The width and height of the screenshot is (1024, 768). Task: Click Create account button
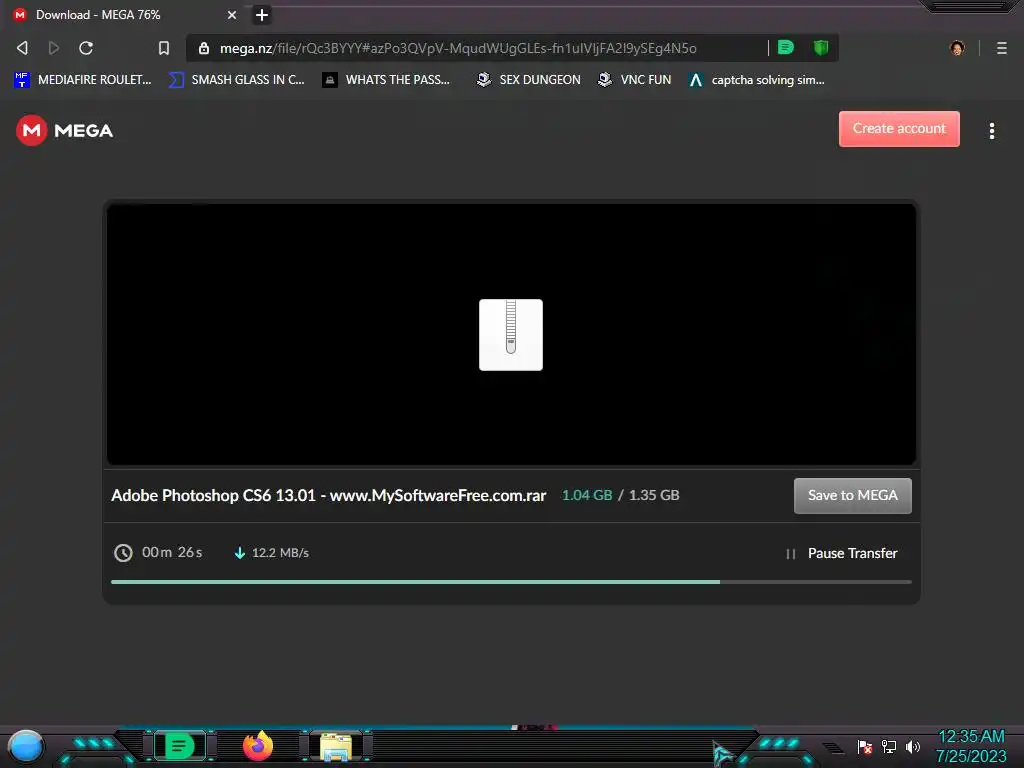[x=899, y=129]
